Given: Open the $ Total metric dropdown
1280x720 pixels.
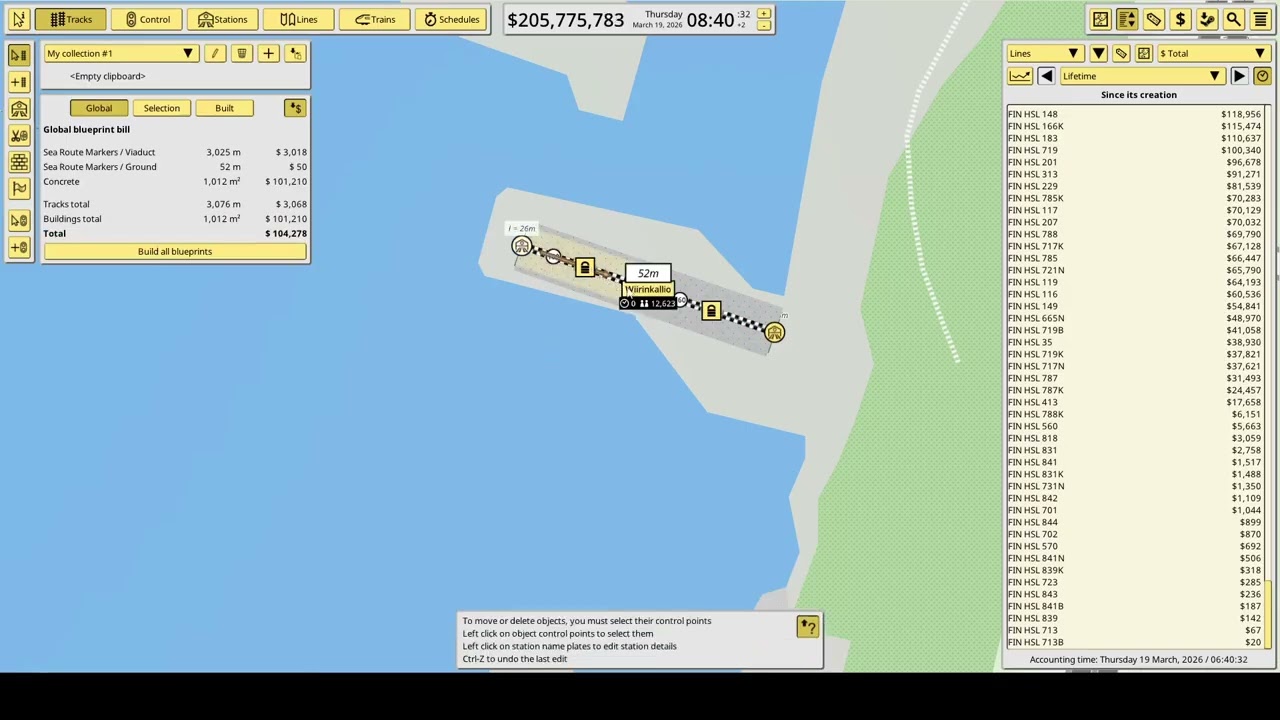Looking at the screenshot, I should [1213, 53].
